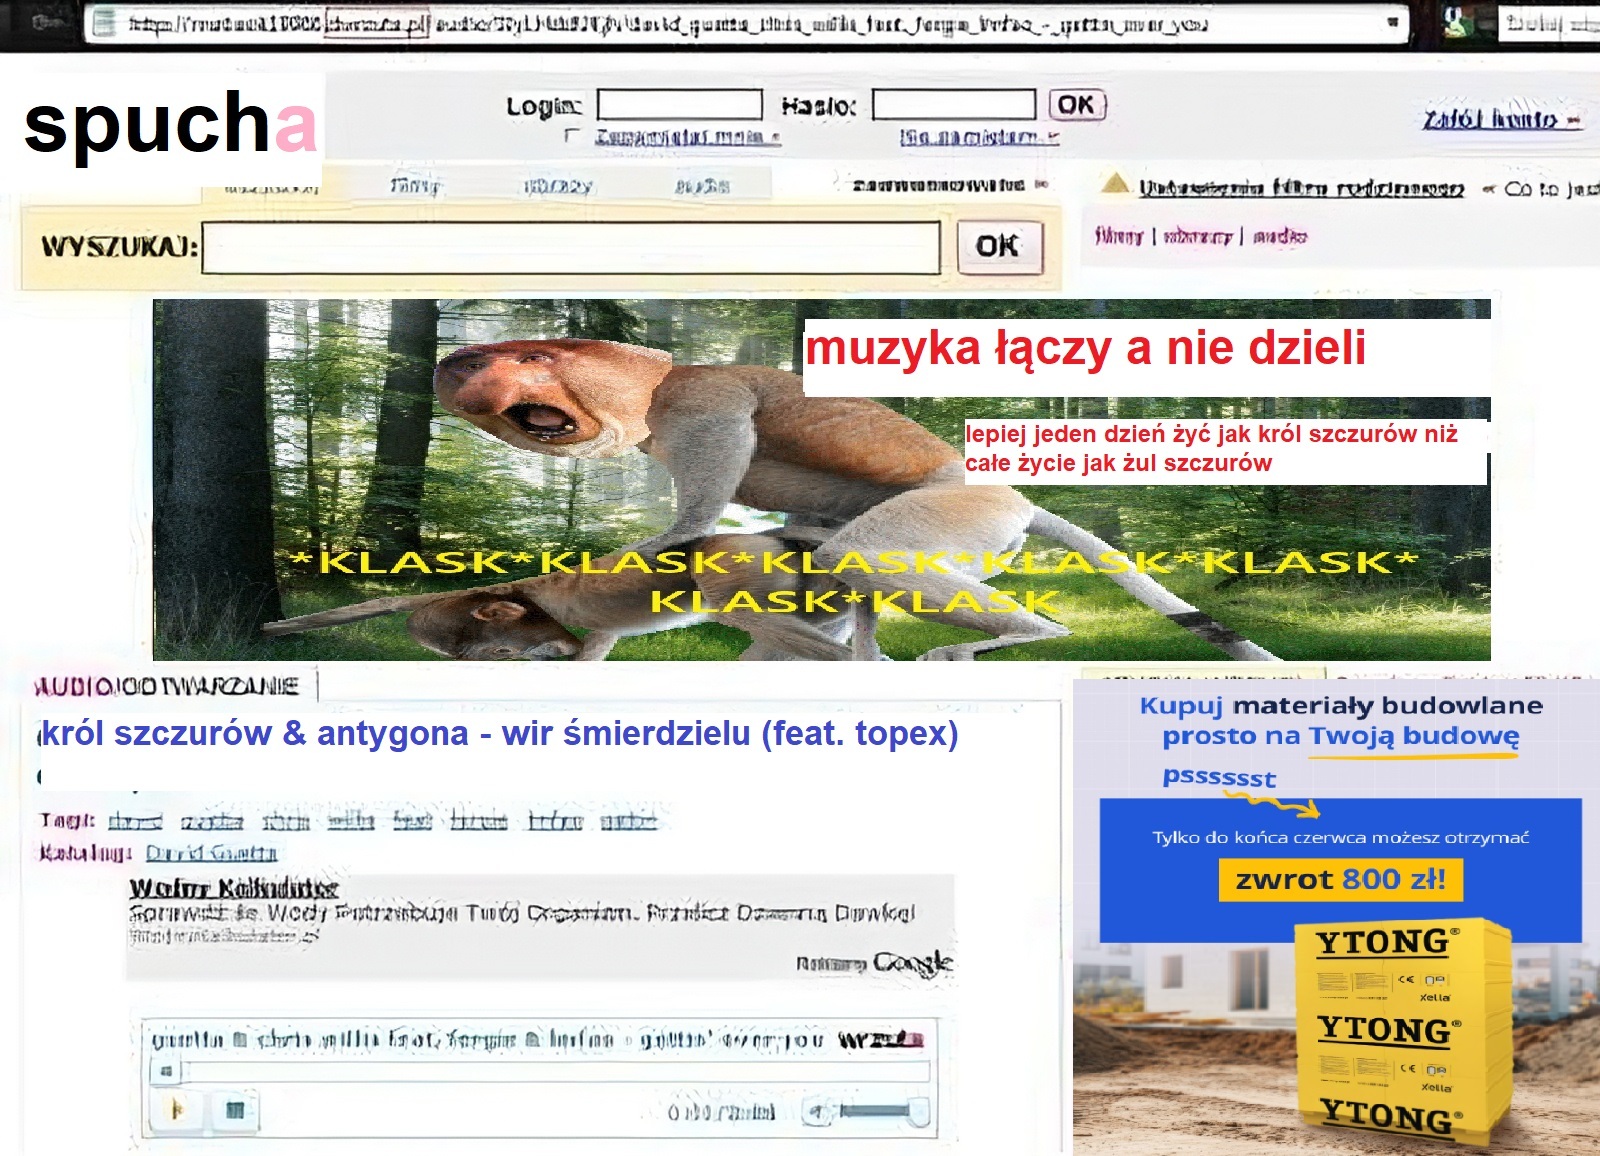Tick the remember-me checkbox under Login
This screenshot has width=1600, height=1156.
click(572, 135)
